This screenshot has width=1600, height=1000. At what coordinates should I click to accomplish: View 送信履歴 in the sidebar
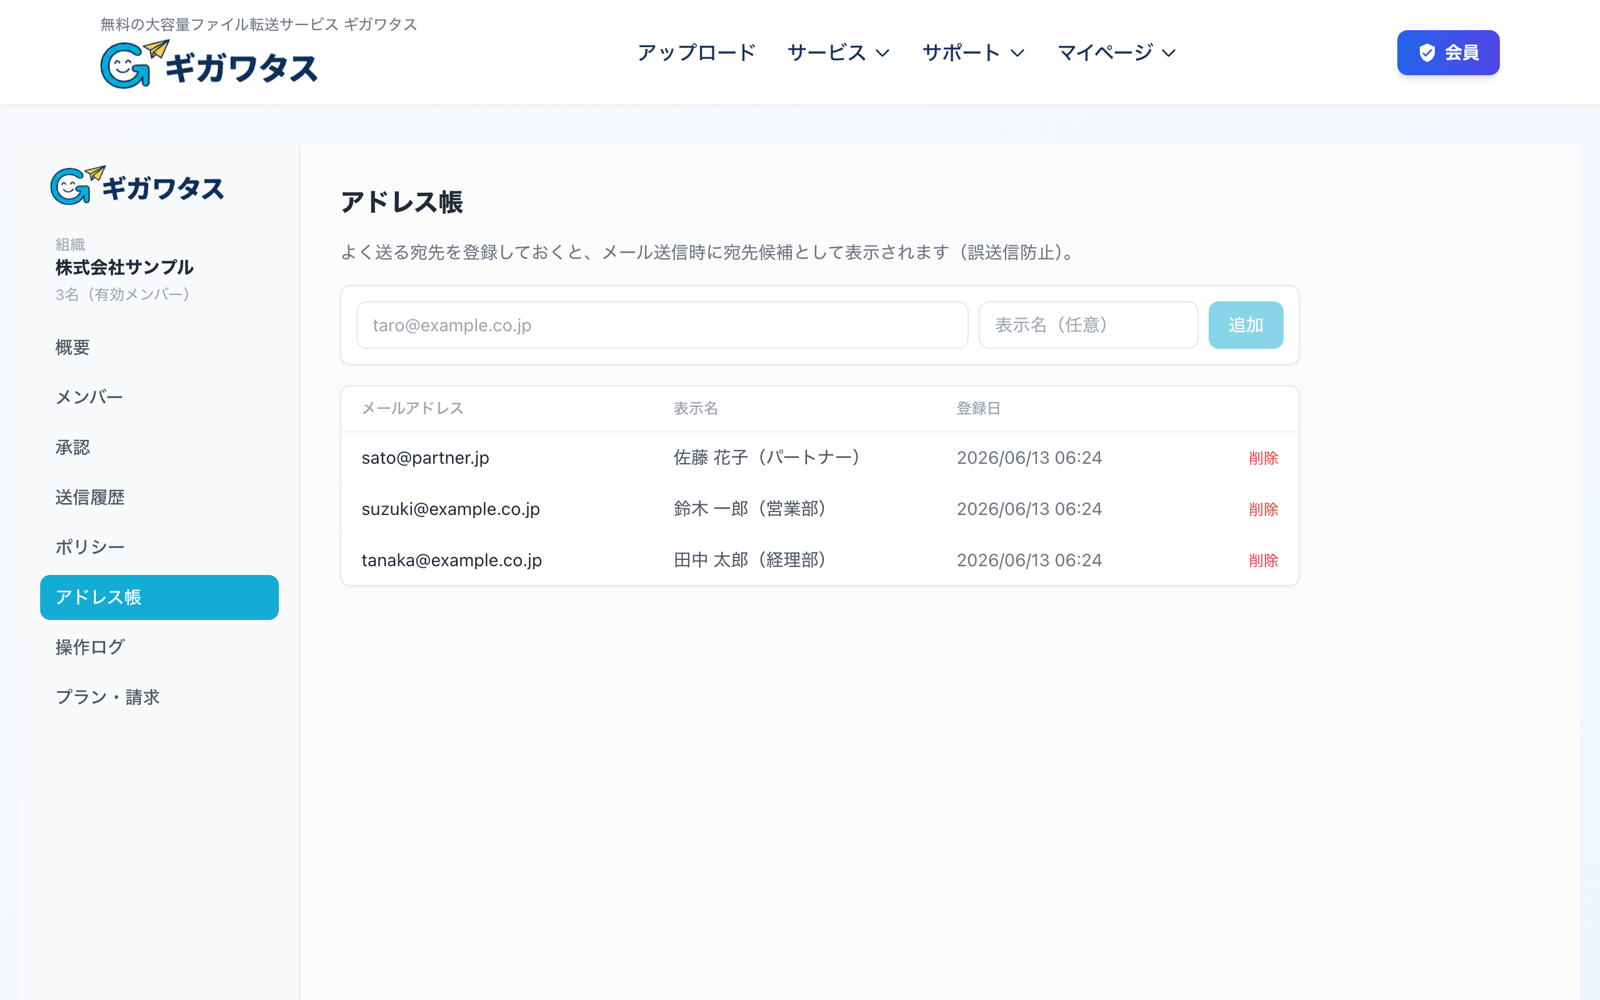tap(159, 497)
